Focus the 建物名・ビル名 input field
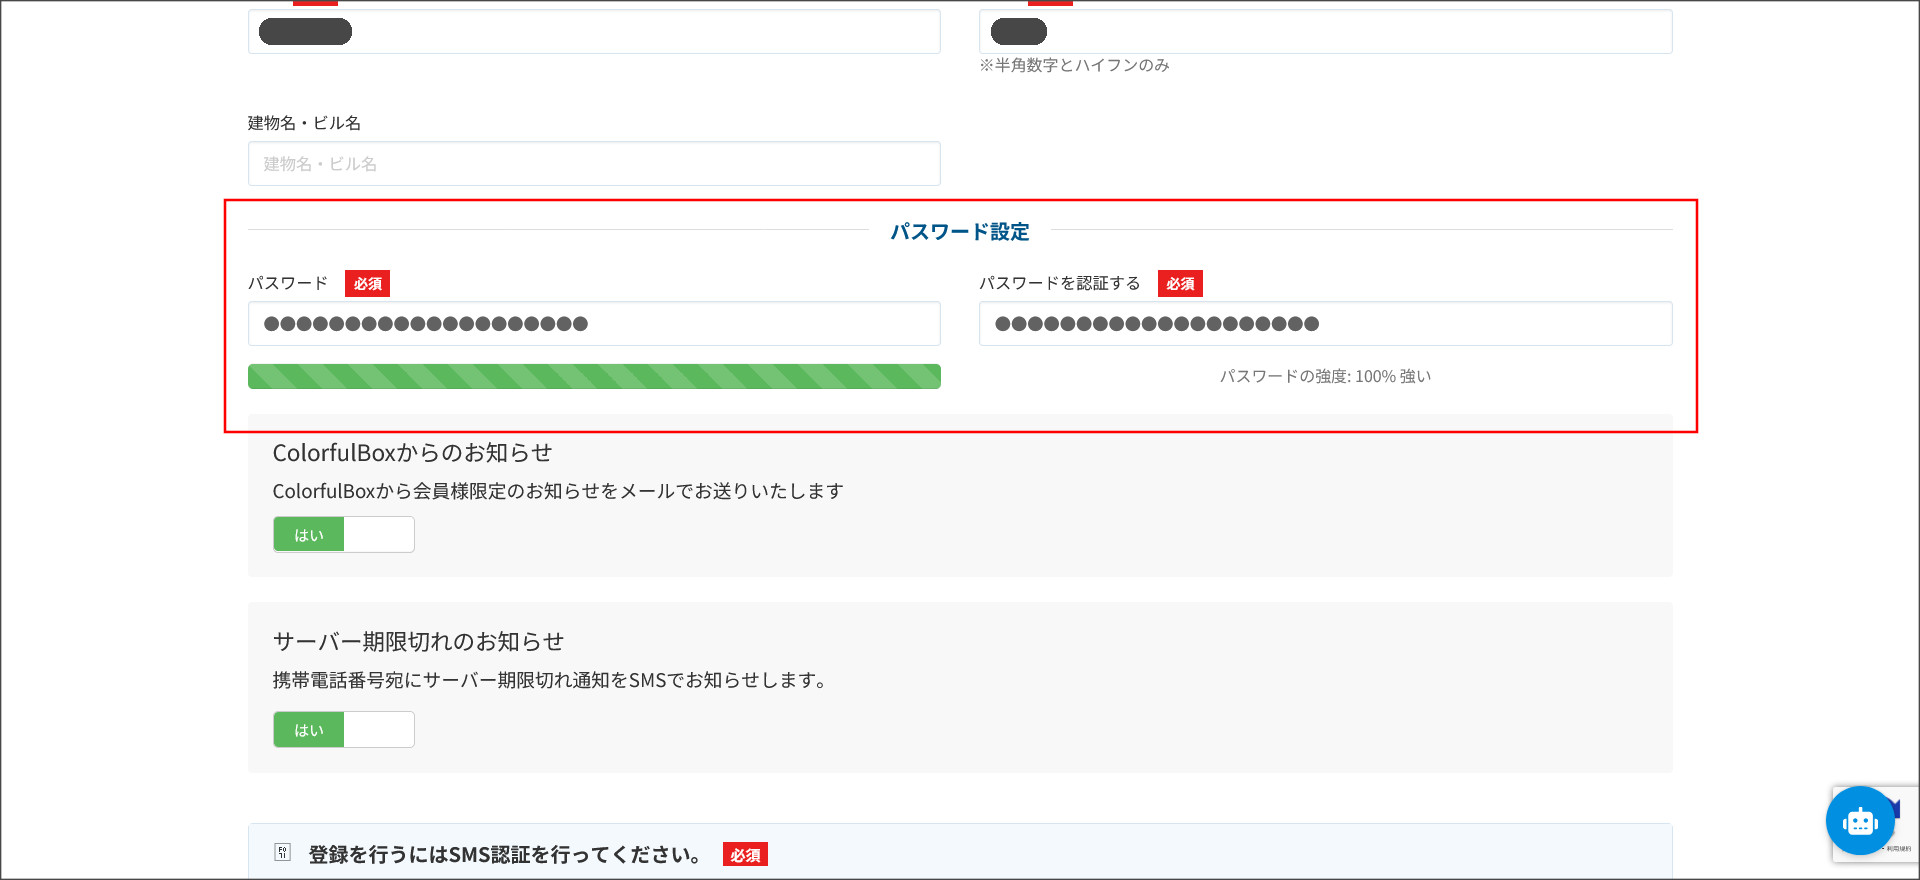1920x880 pixels. click(x=594, y=164)
